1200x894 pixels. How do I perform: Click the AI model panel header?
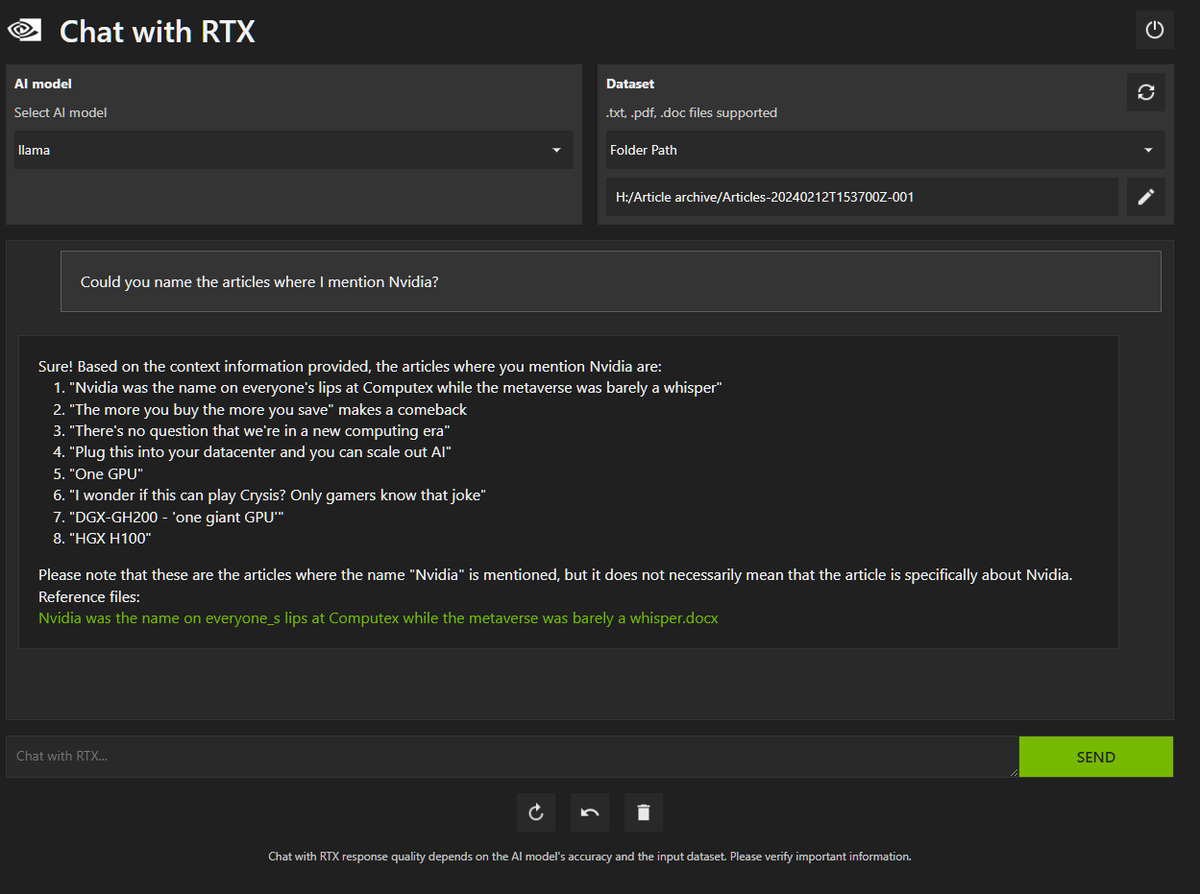[42, 83]
